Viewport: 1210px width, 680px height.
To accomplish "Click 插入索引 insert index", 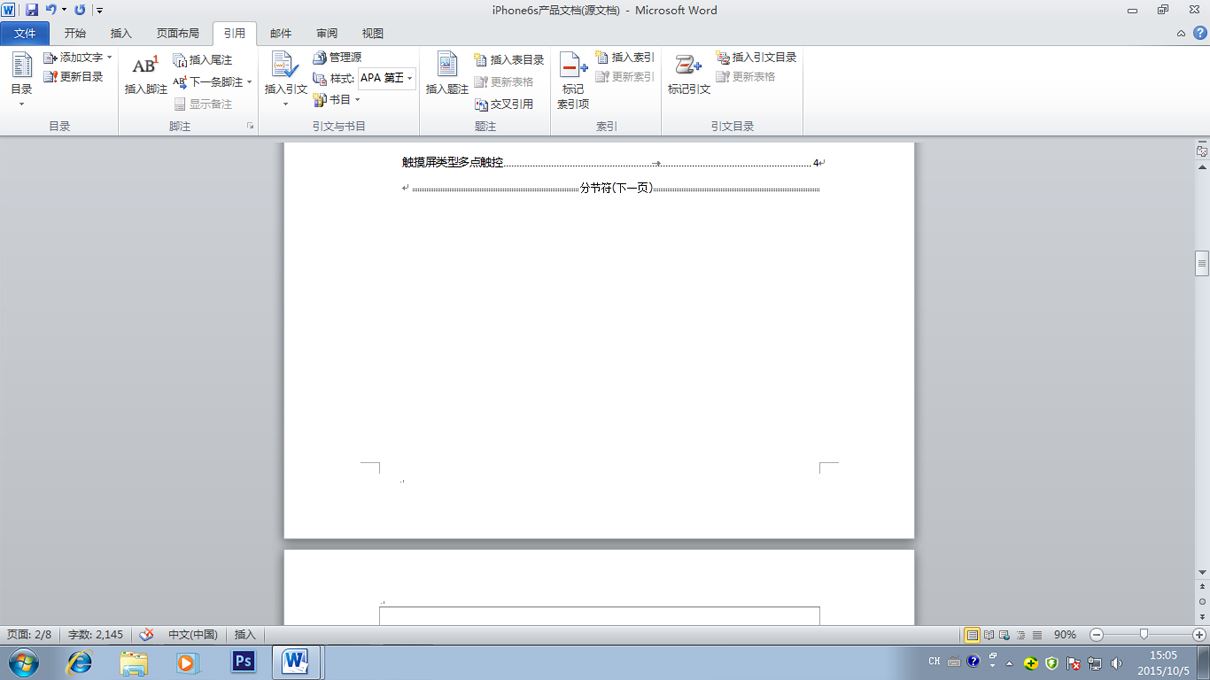I will click(x=625, y=58).
